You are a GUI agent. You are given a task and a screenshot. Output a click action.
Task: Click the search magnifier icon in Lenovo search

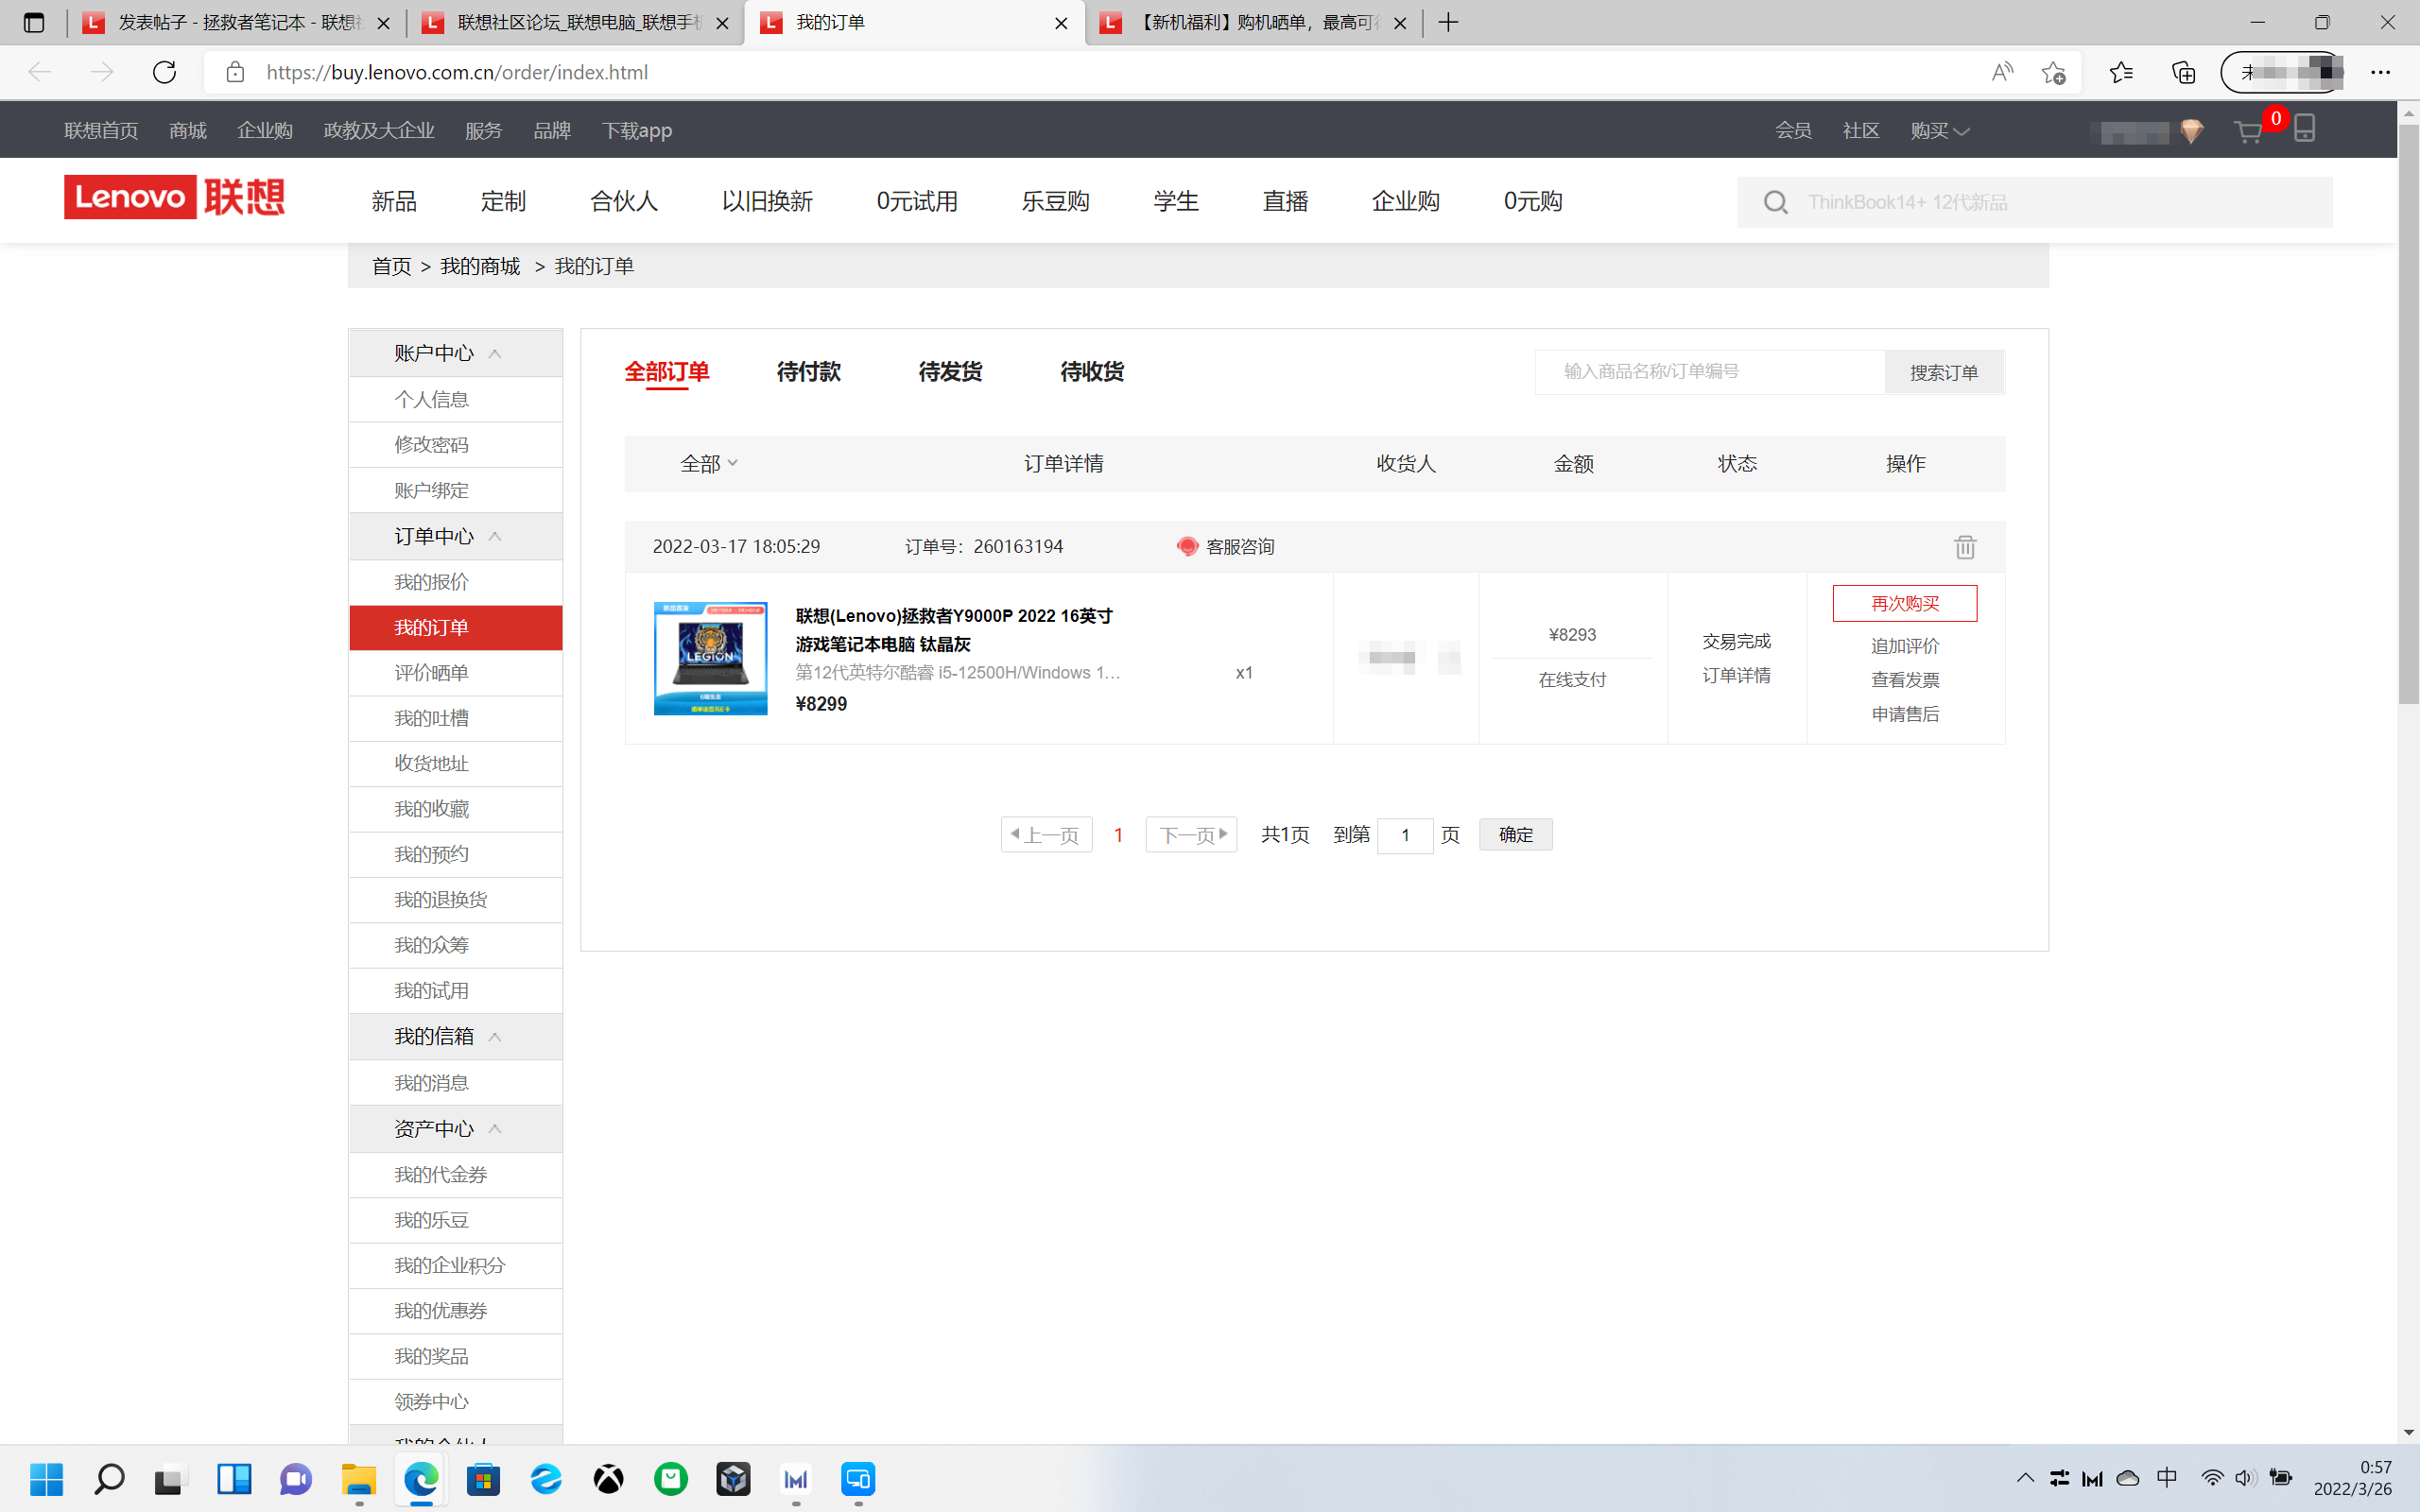click(x=1775, y=202)
